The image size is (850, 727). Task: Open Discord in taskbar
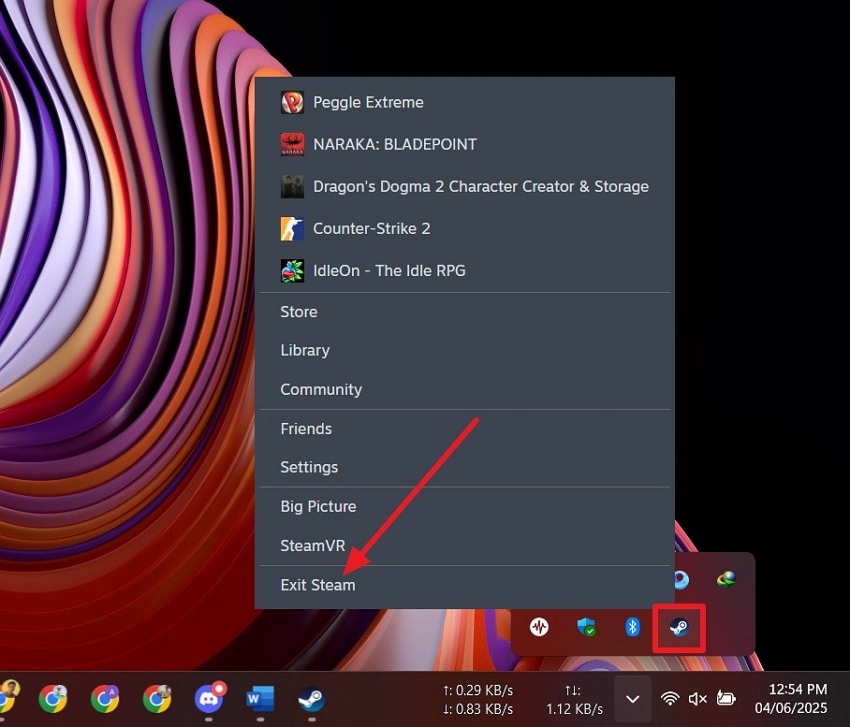209,698
